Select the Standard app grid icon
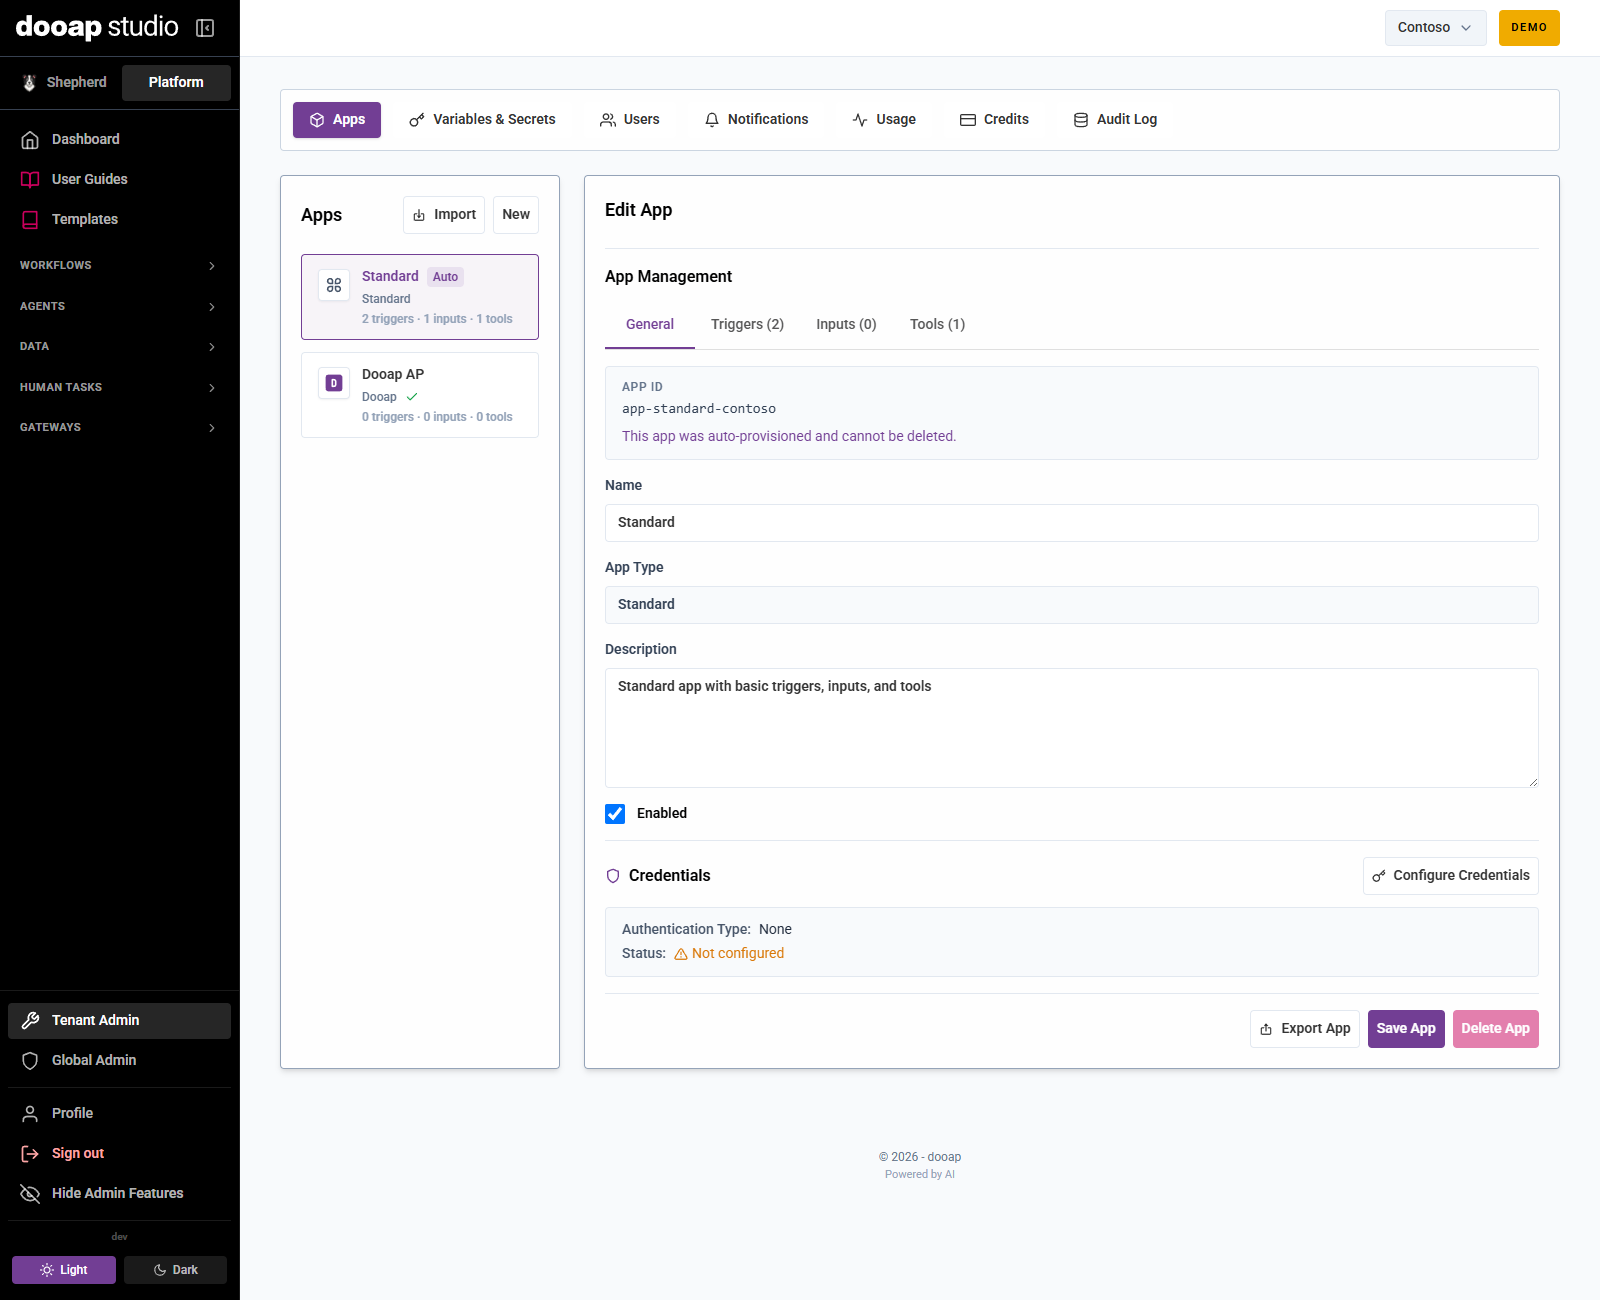The width and height of the screenshot is (1600, 1300). point(334,285)
